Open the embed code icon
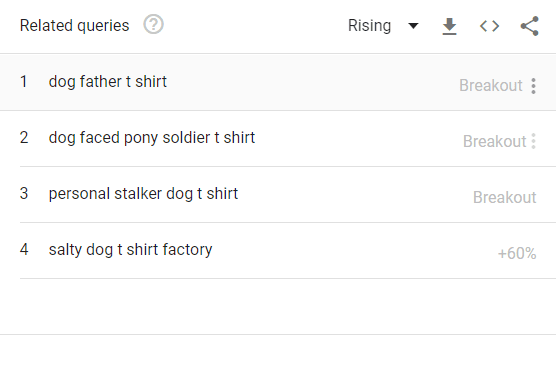 pos(489,26)
